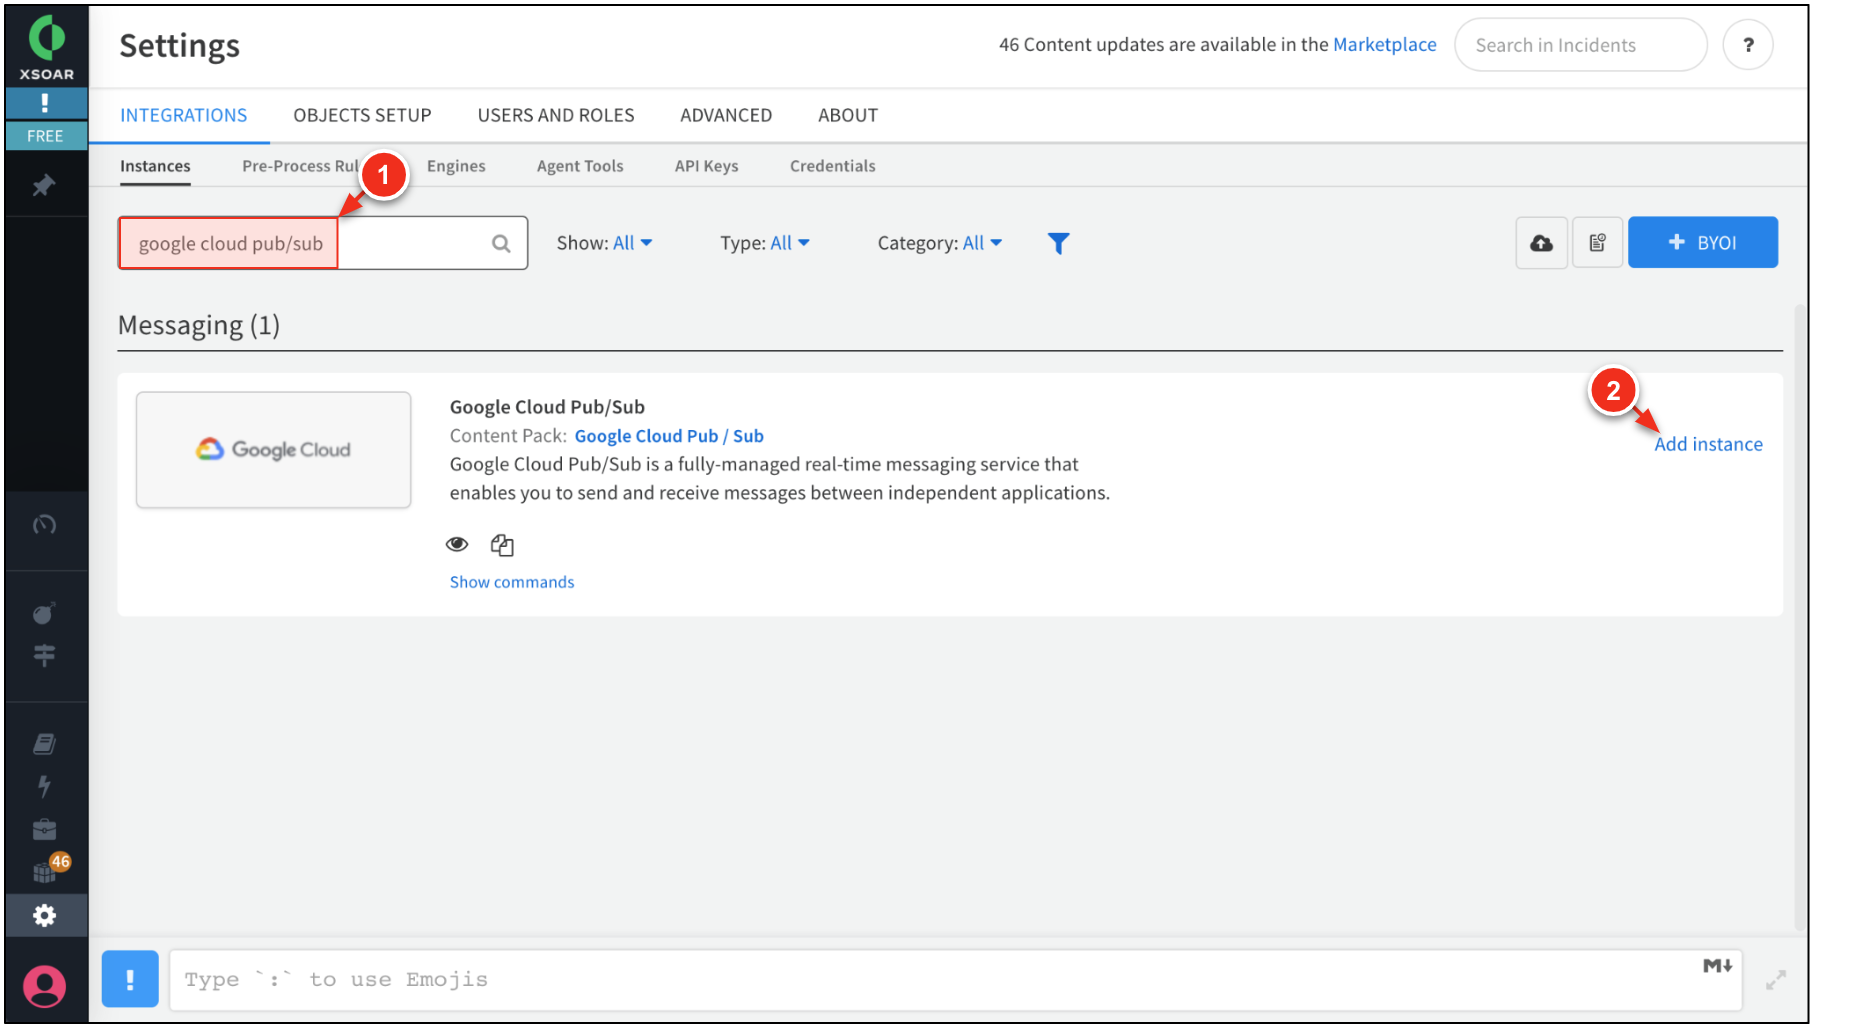Switch to the OBJECTS SETUP tab

362,115
